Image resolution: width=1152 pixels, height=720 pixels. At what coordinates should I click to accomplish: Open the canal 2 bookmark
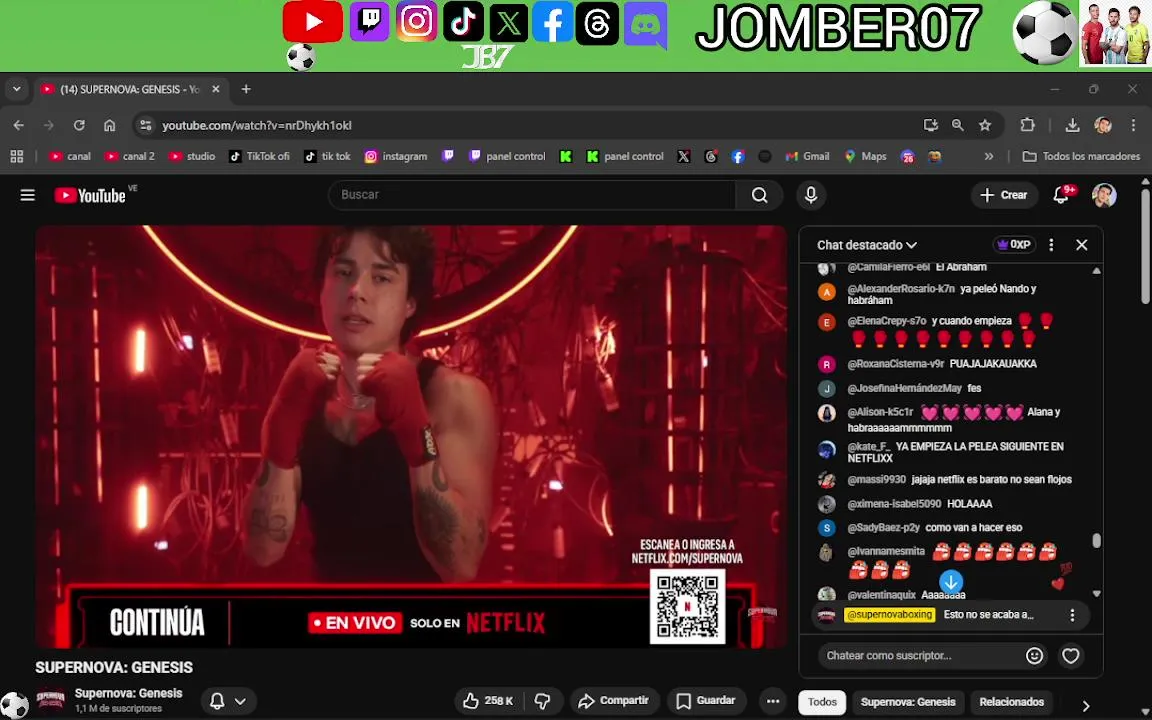point(130,156)
